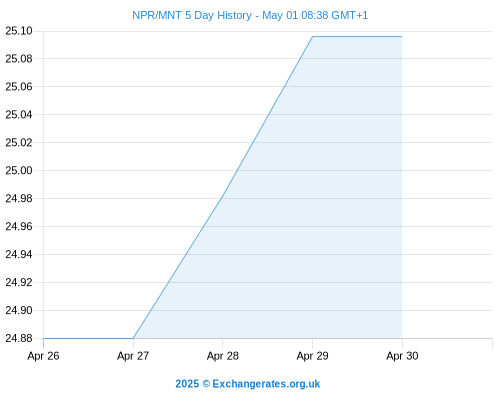Viewport: 495px width, 400px height.
Task: Click the 25.10 y-axis value label
Action: pos(19,31)
